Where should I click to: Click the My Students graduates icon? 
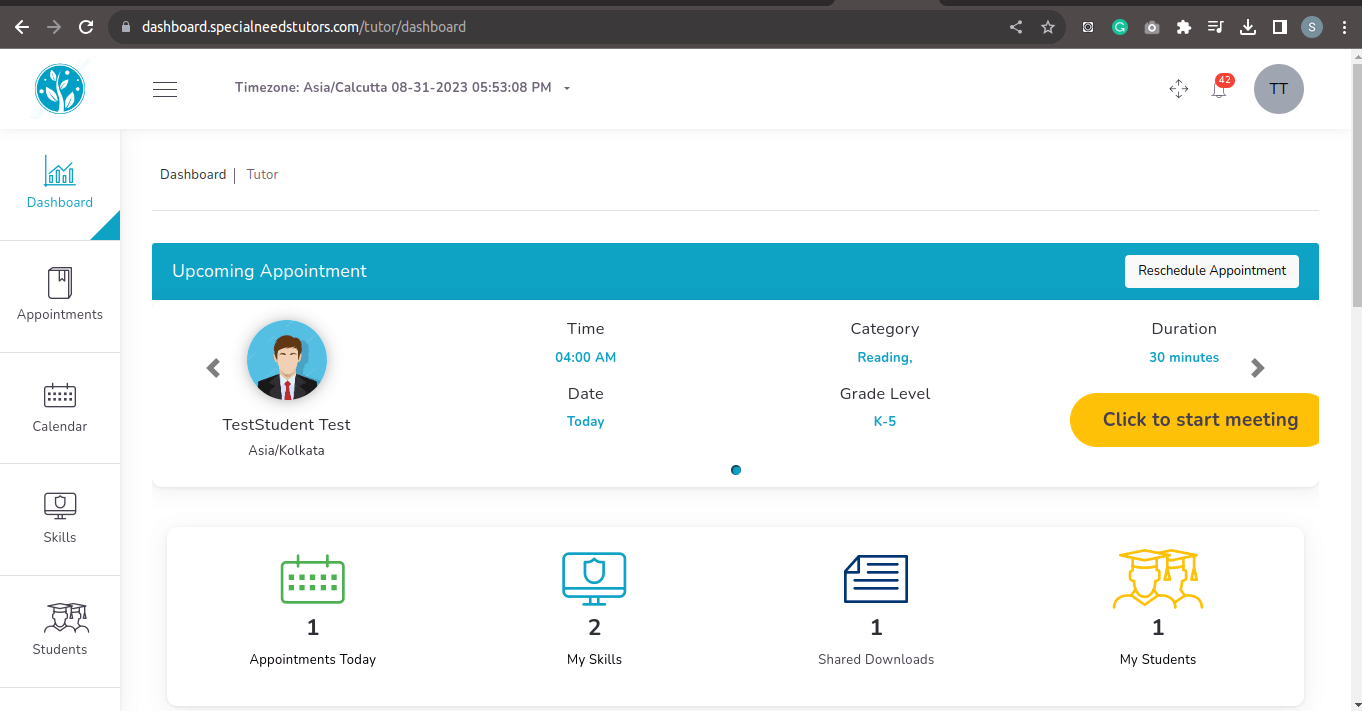[1158, 579]
